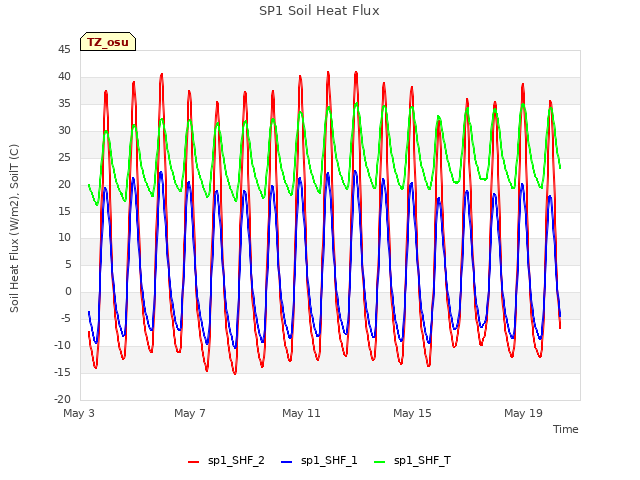Click the y-axis label Soil Heat Flux (W/m2), SoilT (C)
This screenshot has width=640, height=480.
(14, 228)
